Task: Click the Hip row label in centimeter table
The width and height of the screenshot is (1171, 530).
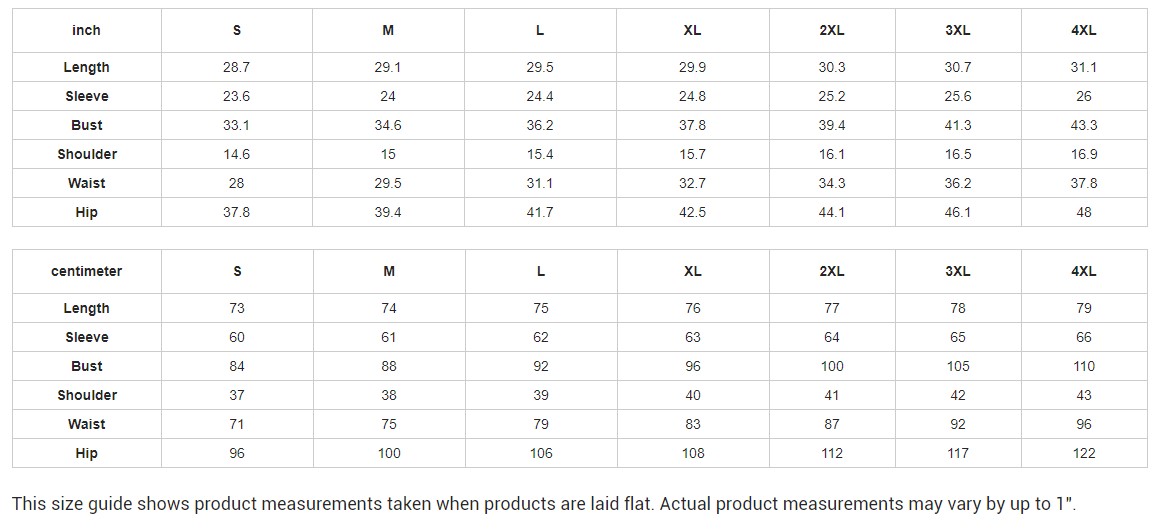Action: pyautogui.click(x=87, y=453)
